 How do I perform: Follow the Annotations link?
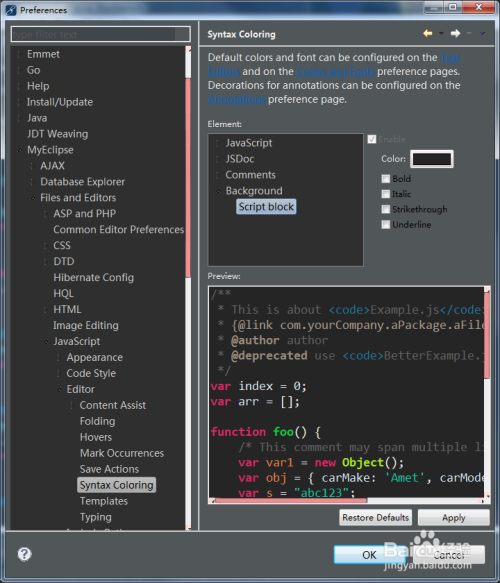click(236, 100)
